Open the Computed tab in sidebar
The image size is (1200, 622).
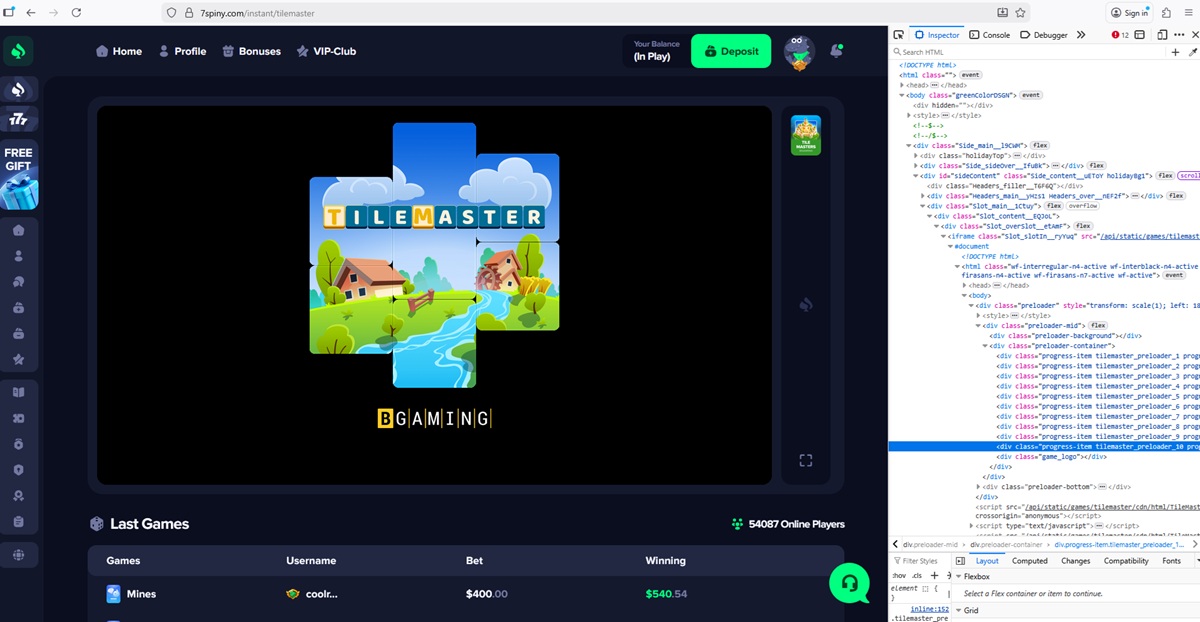point(1029,561)
